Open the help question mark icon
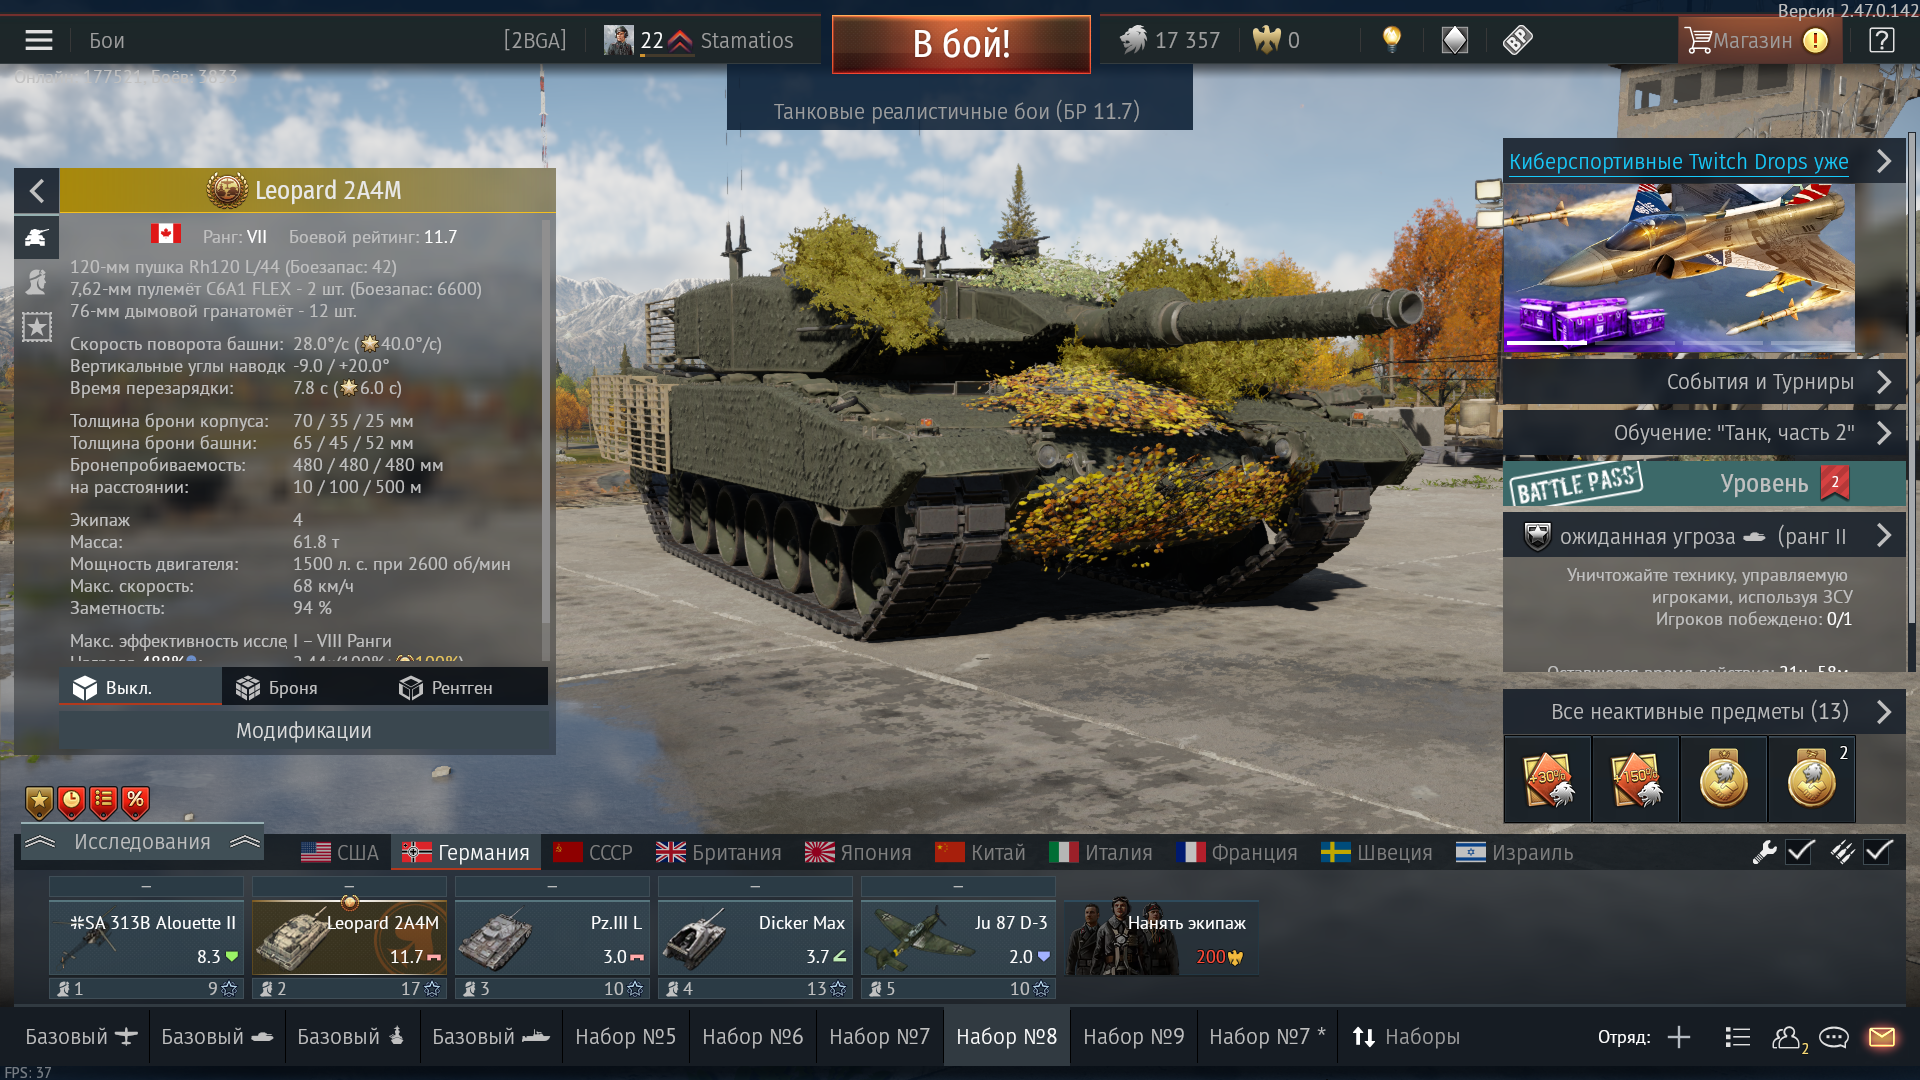The height and width of the screenshot is (1080, 1920). click(1881, 40)
